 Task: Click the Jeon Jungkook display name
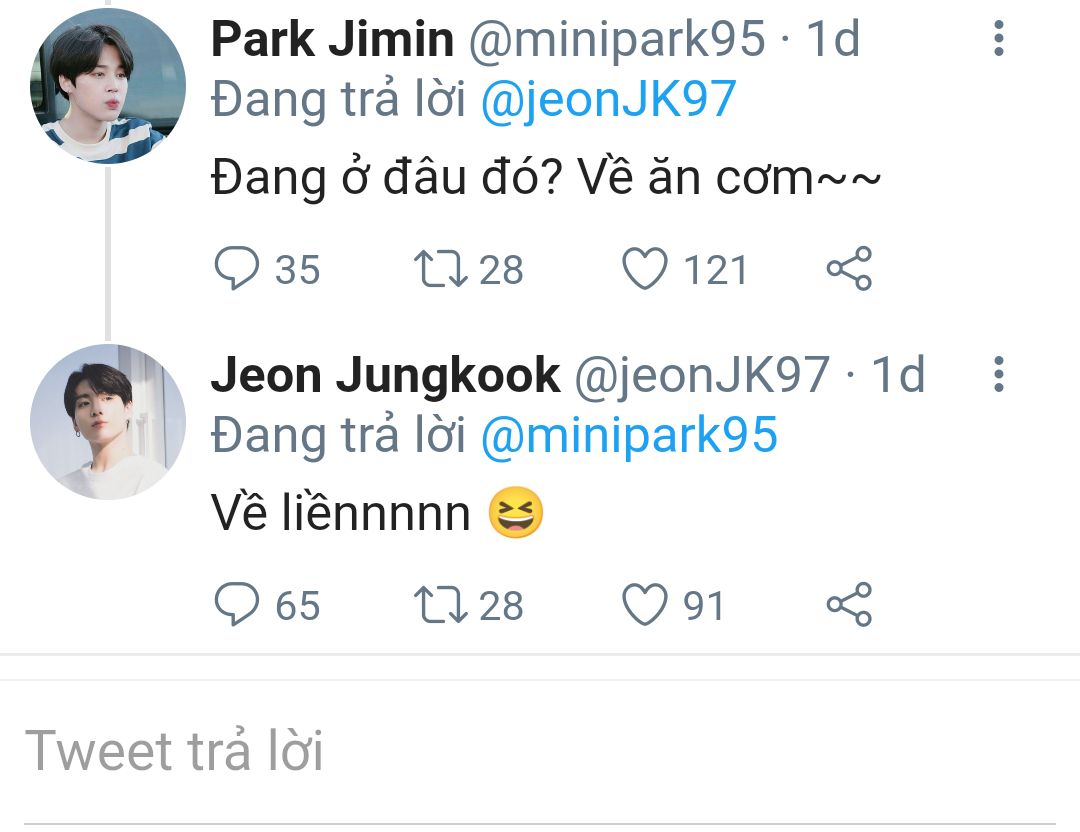pyautogui.click(x=385, y=376)
